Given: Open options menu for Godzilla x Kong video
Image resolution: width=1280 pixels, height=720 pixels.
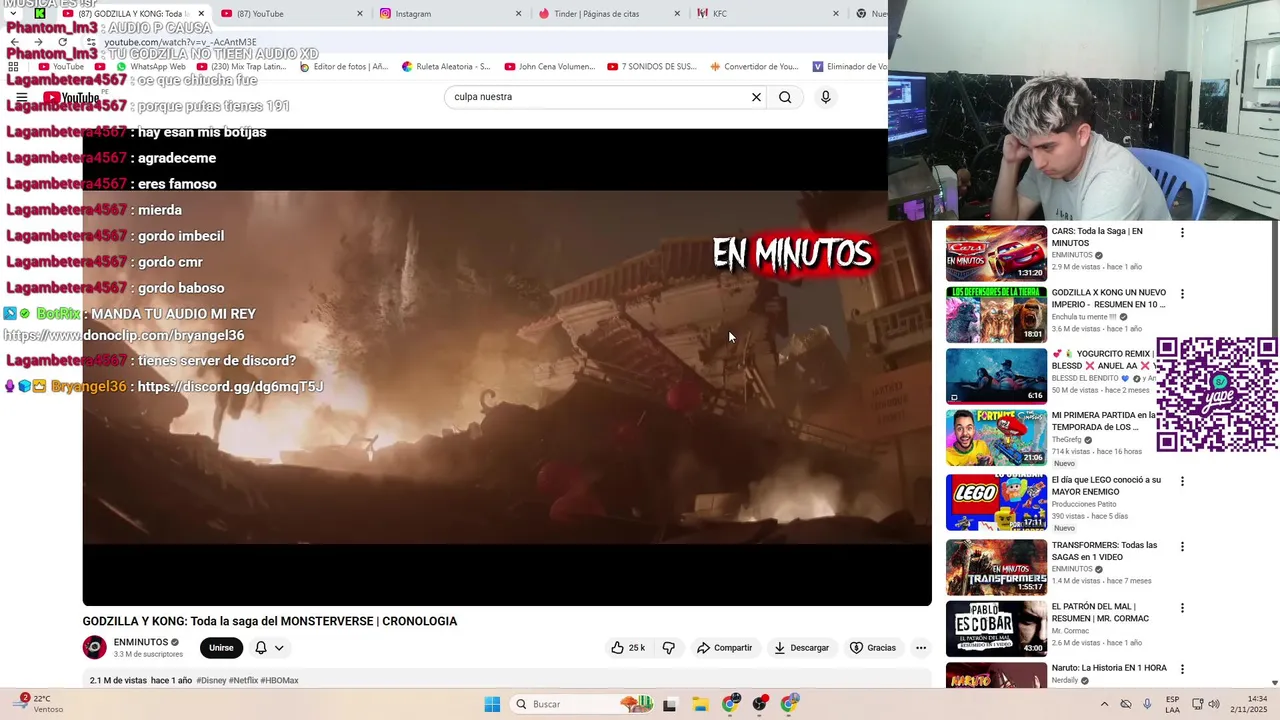Looking at the screenshot, I should pyautogui.click(x=1182, y=295).
